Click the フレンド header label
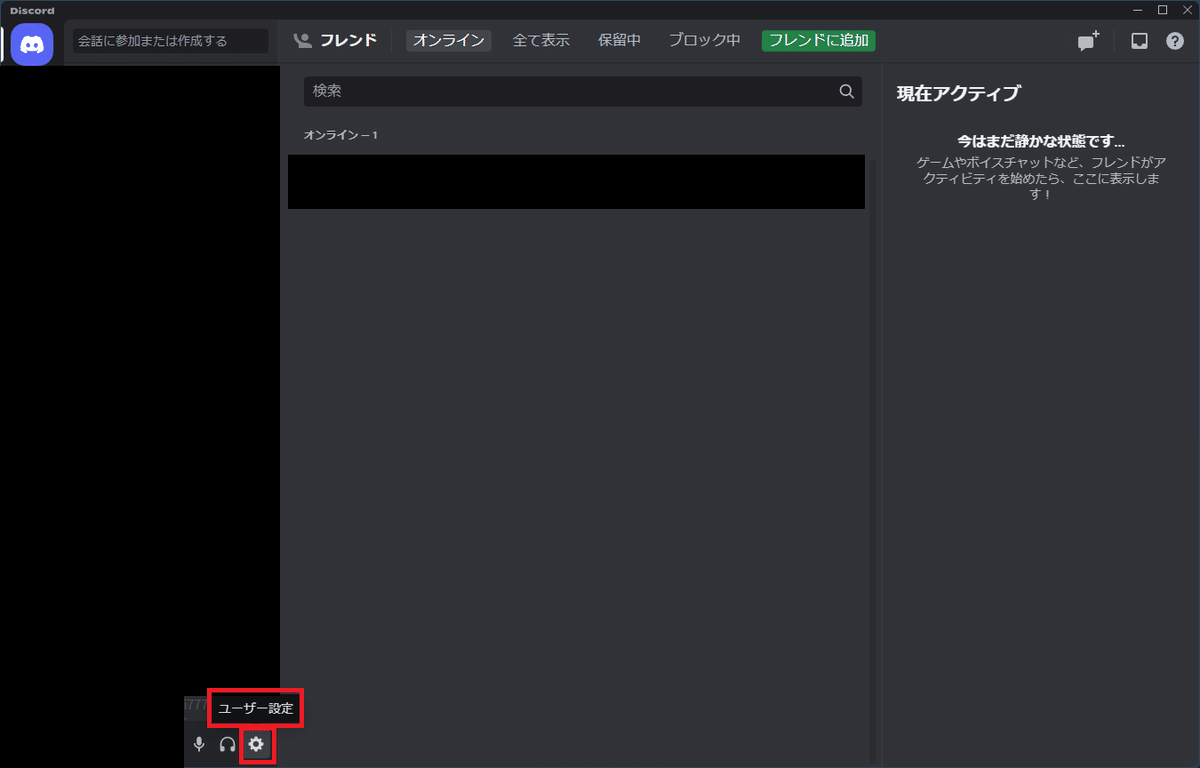Viewport: 1200px width, 768px height. tap(348, 41)
